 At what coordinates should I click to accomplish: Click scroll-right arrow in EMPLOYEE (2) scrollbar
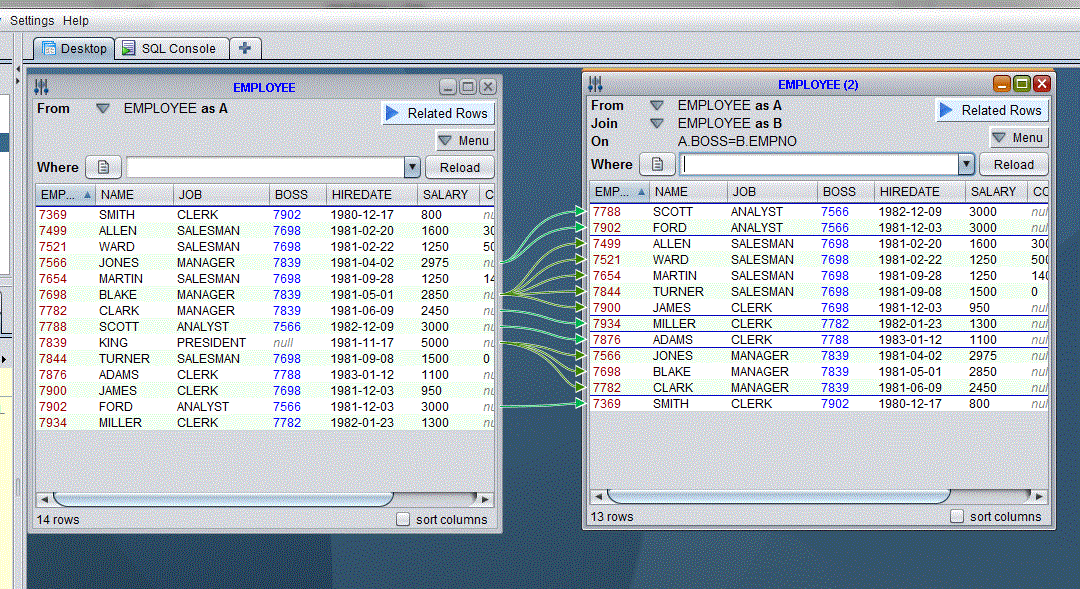[x=1039, y=496]
